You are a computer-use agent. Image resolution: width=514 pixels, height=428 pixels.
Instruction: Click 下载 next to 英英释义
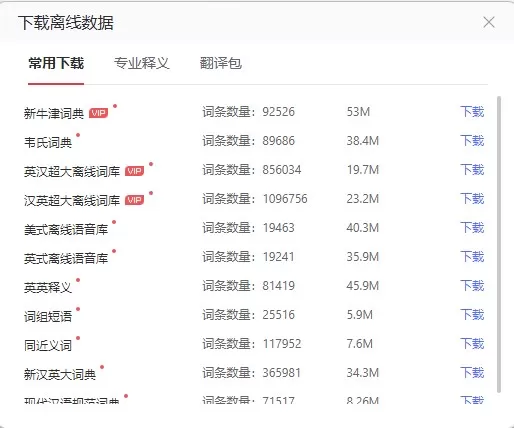(472, 286)
